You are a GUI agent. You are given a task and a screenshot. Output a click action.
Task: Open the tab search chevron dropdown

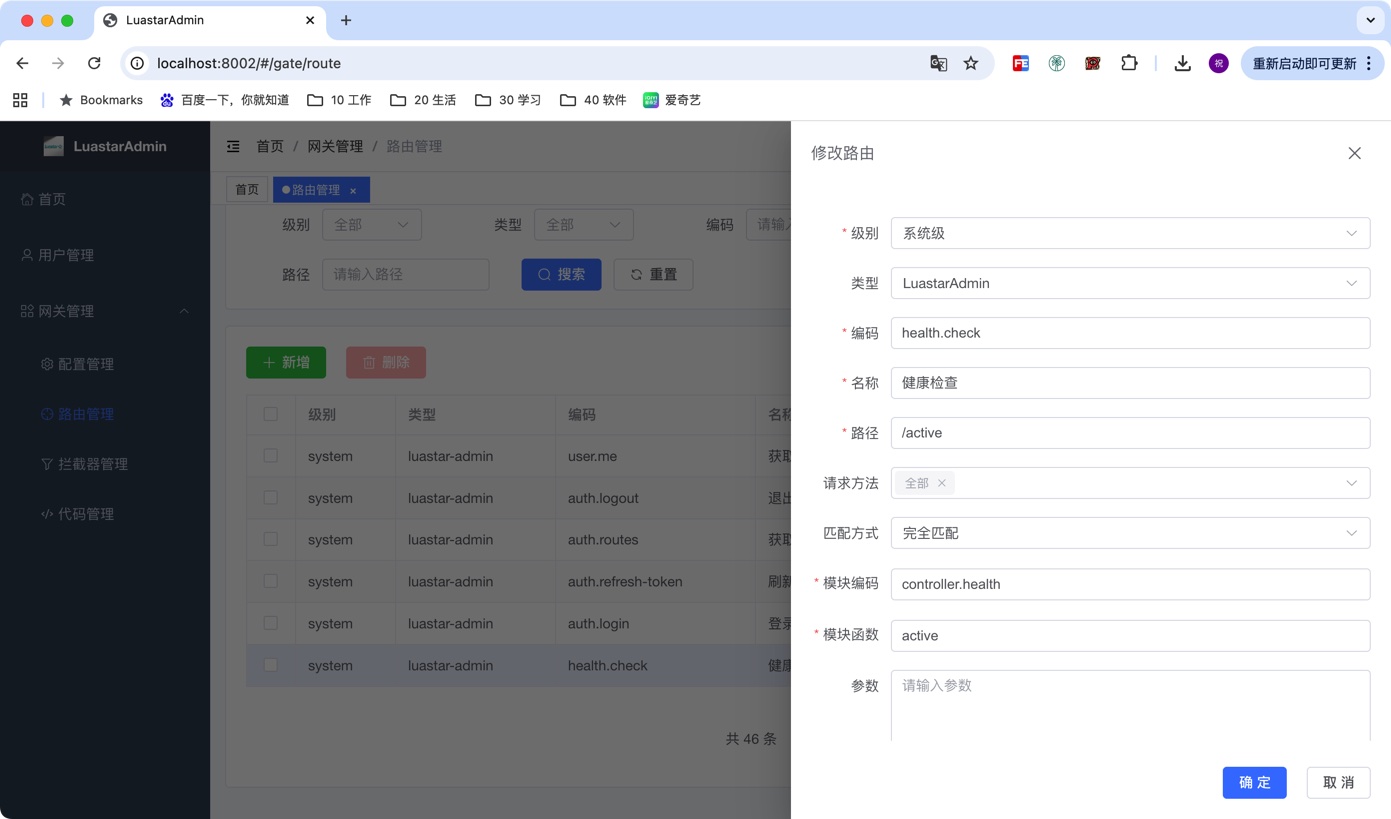tap(1370, 20)
